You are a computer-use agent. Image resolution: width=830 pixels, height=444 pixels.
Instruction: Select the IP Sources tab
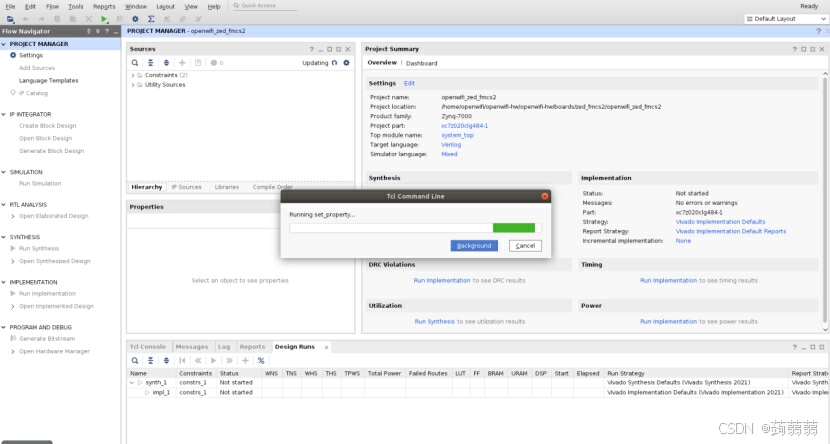click(x=186, y=187)
